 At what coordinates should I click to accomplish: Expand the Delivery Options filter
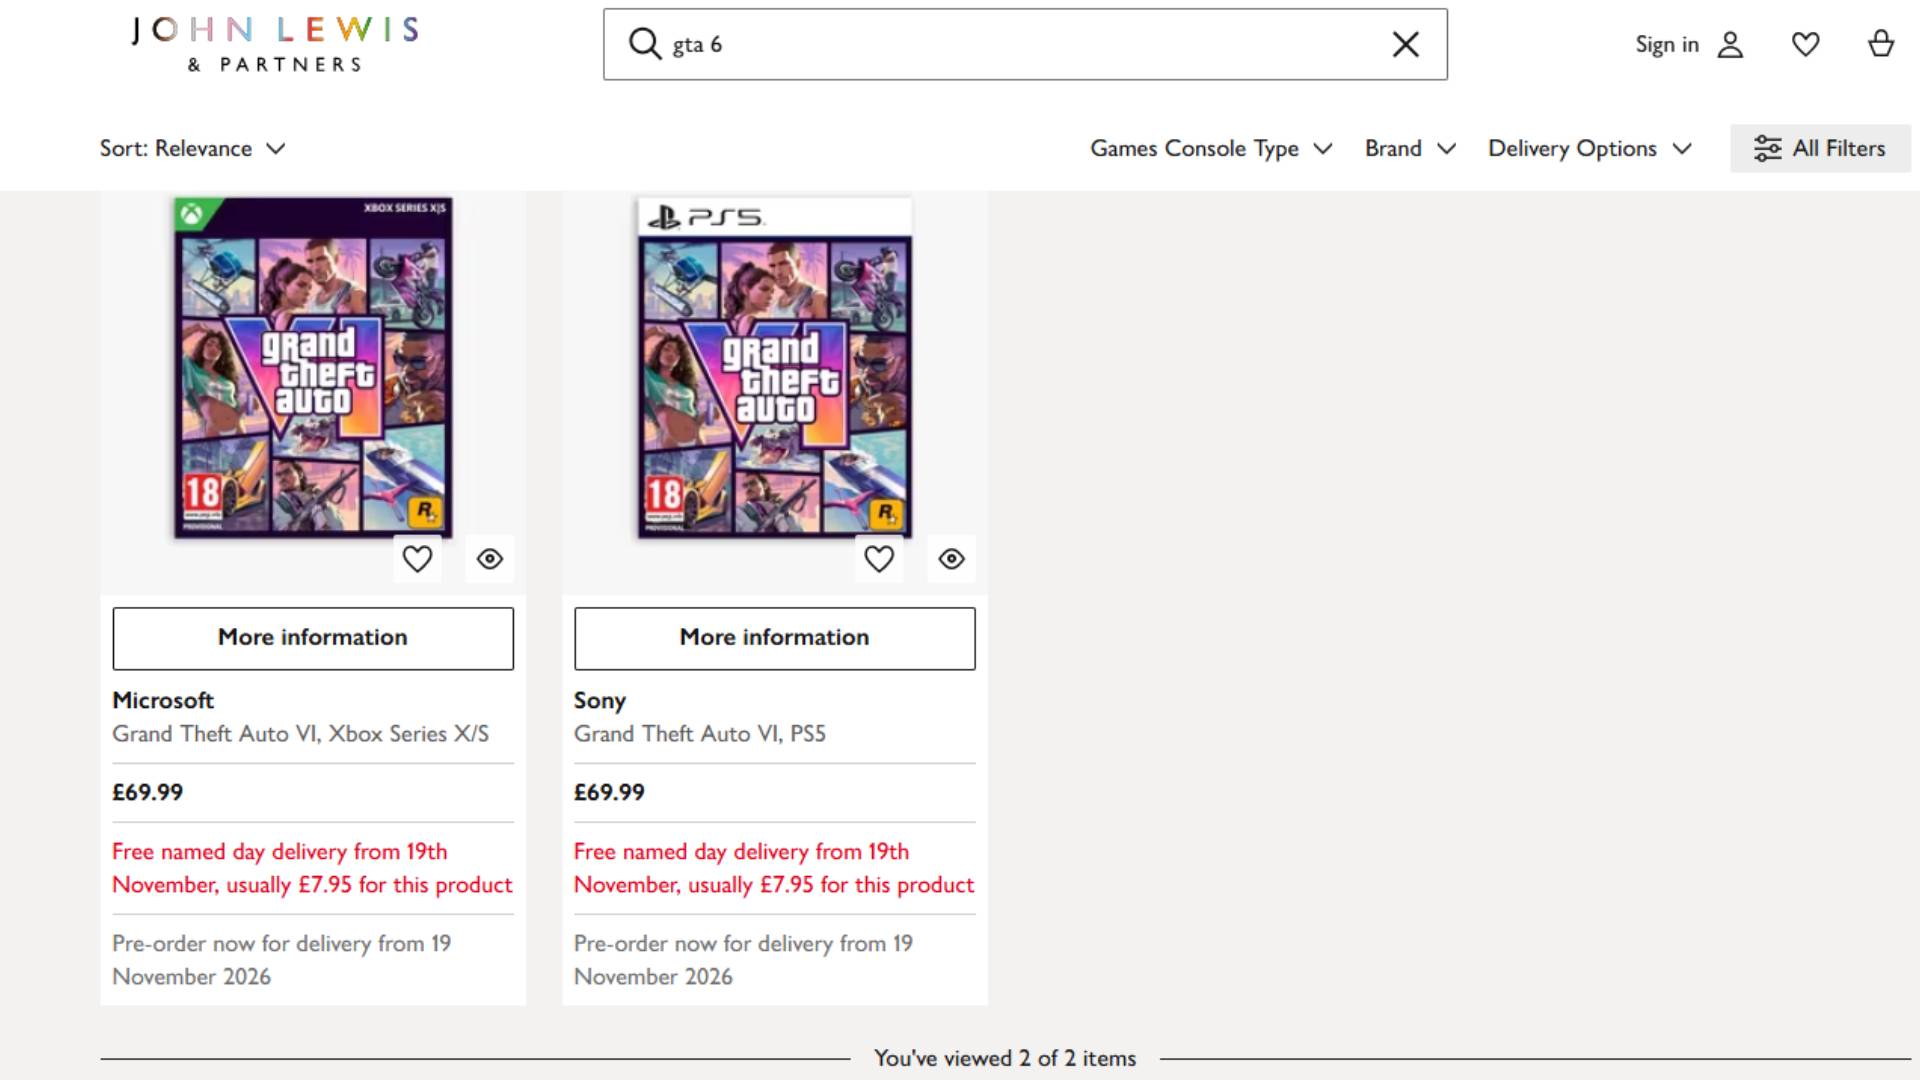coord(1590,148)
